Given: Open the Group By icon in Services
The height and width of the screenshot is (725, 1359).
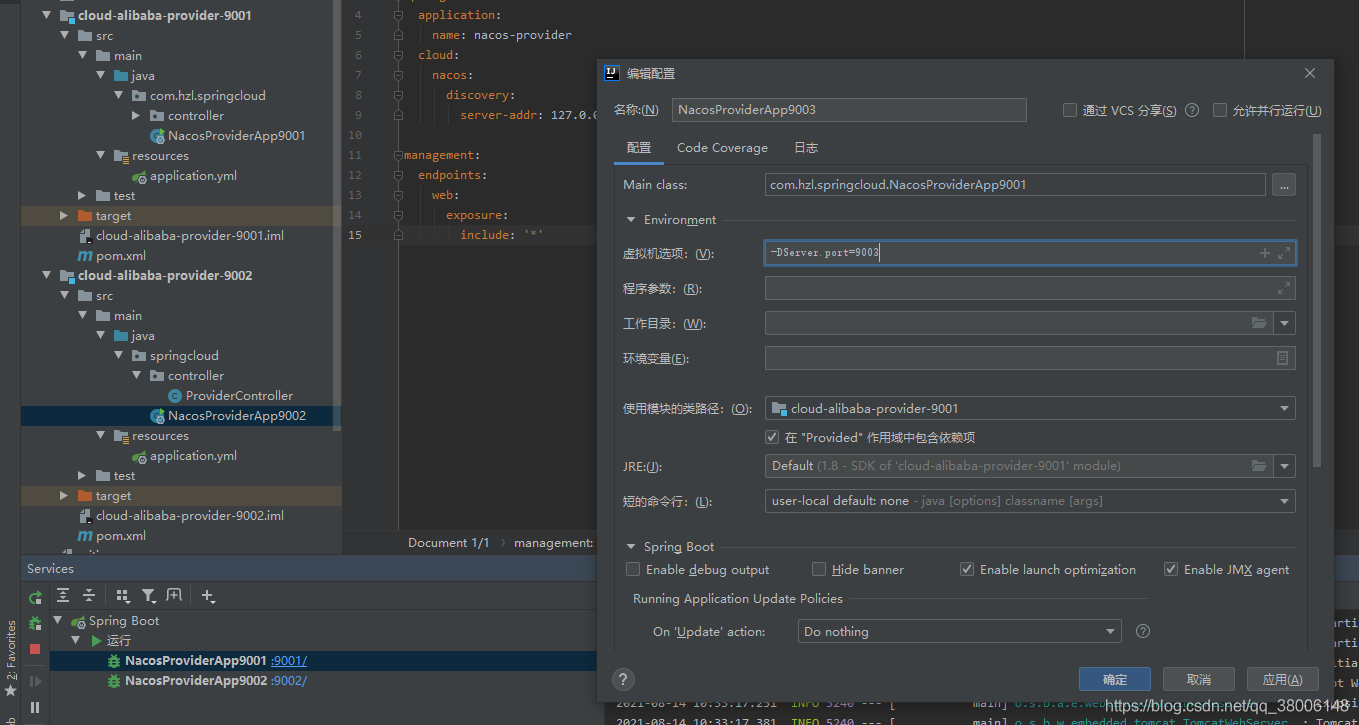Looking at the screenshot, I should pos(123,595).
